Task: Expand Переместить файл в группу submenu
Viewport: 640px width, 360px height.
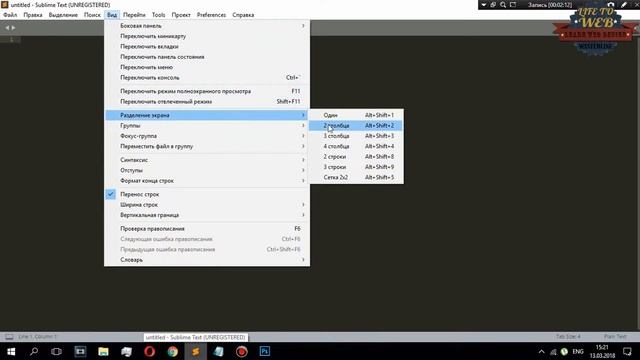Action: (207, 146)
